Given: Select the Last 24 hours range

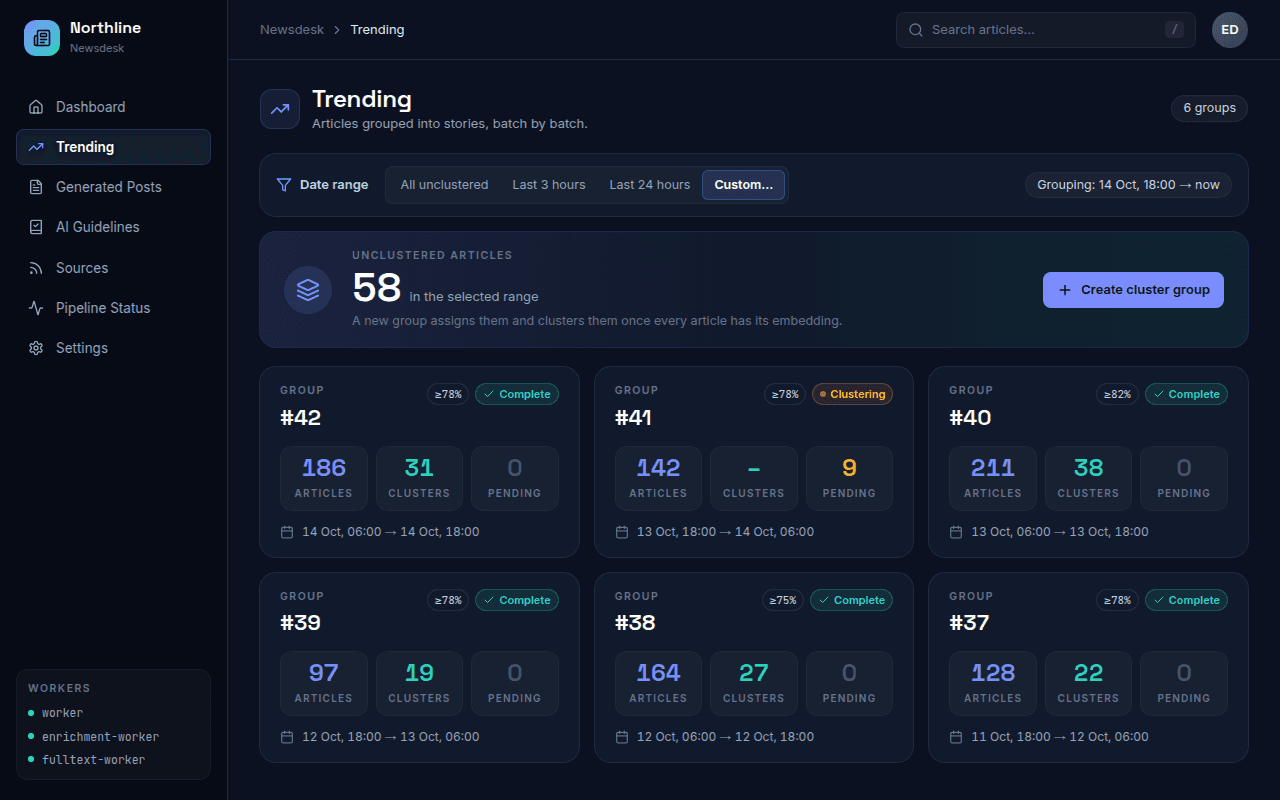Looking at the screenshot, I should [x=650, y=185].
